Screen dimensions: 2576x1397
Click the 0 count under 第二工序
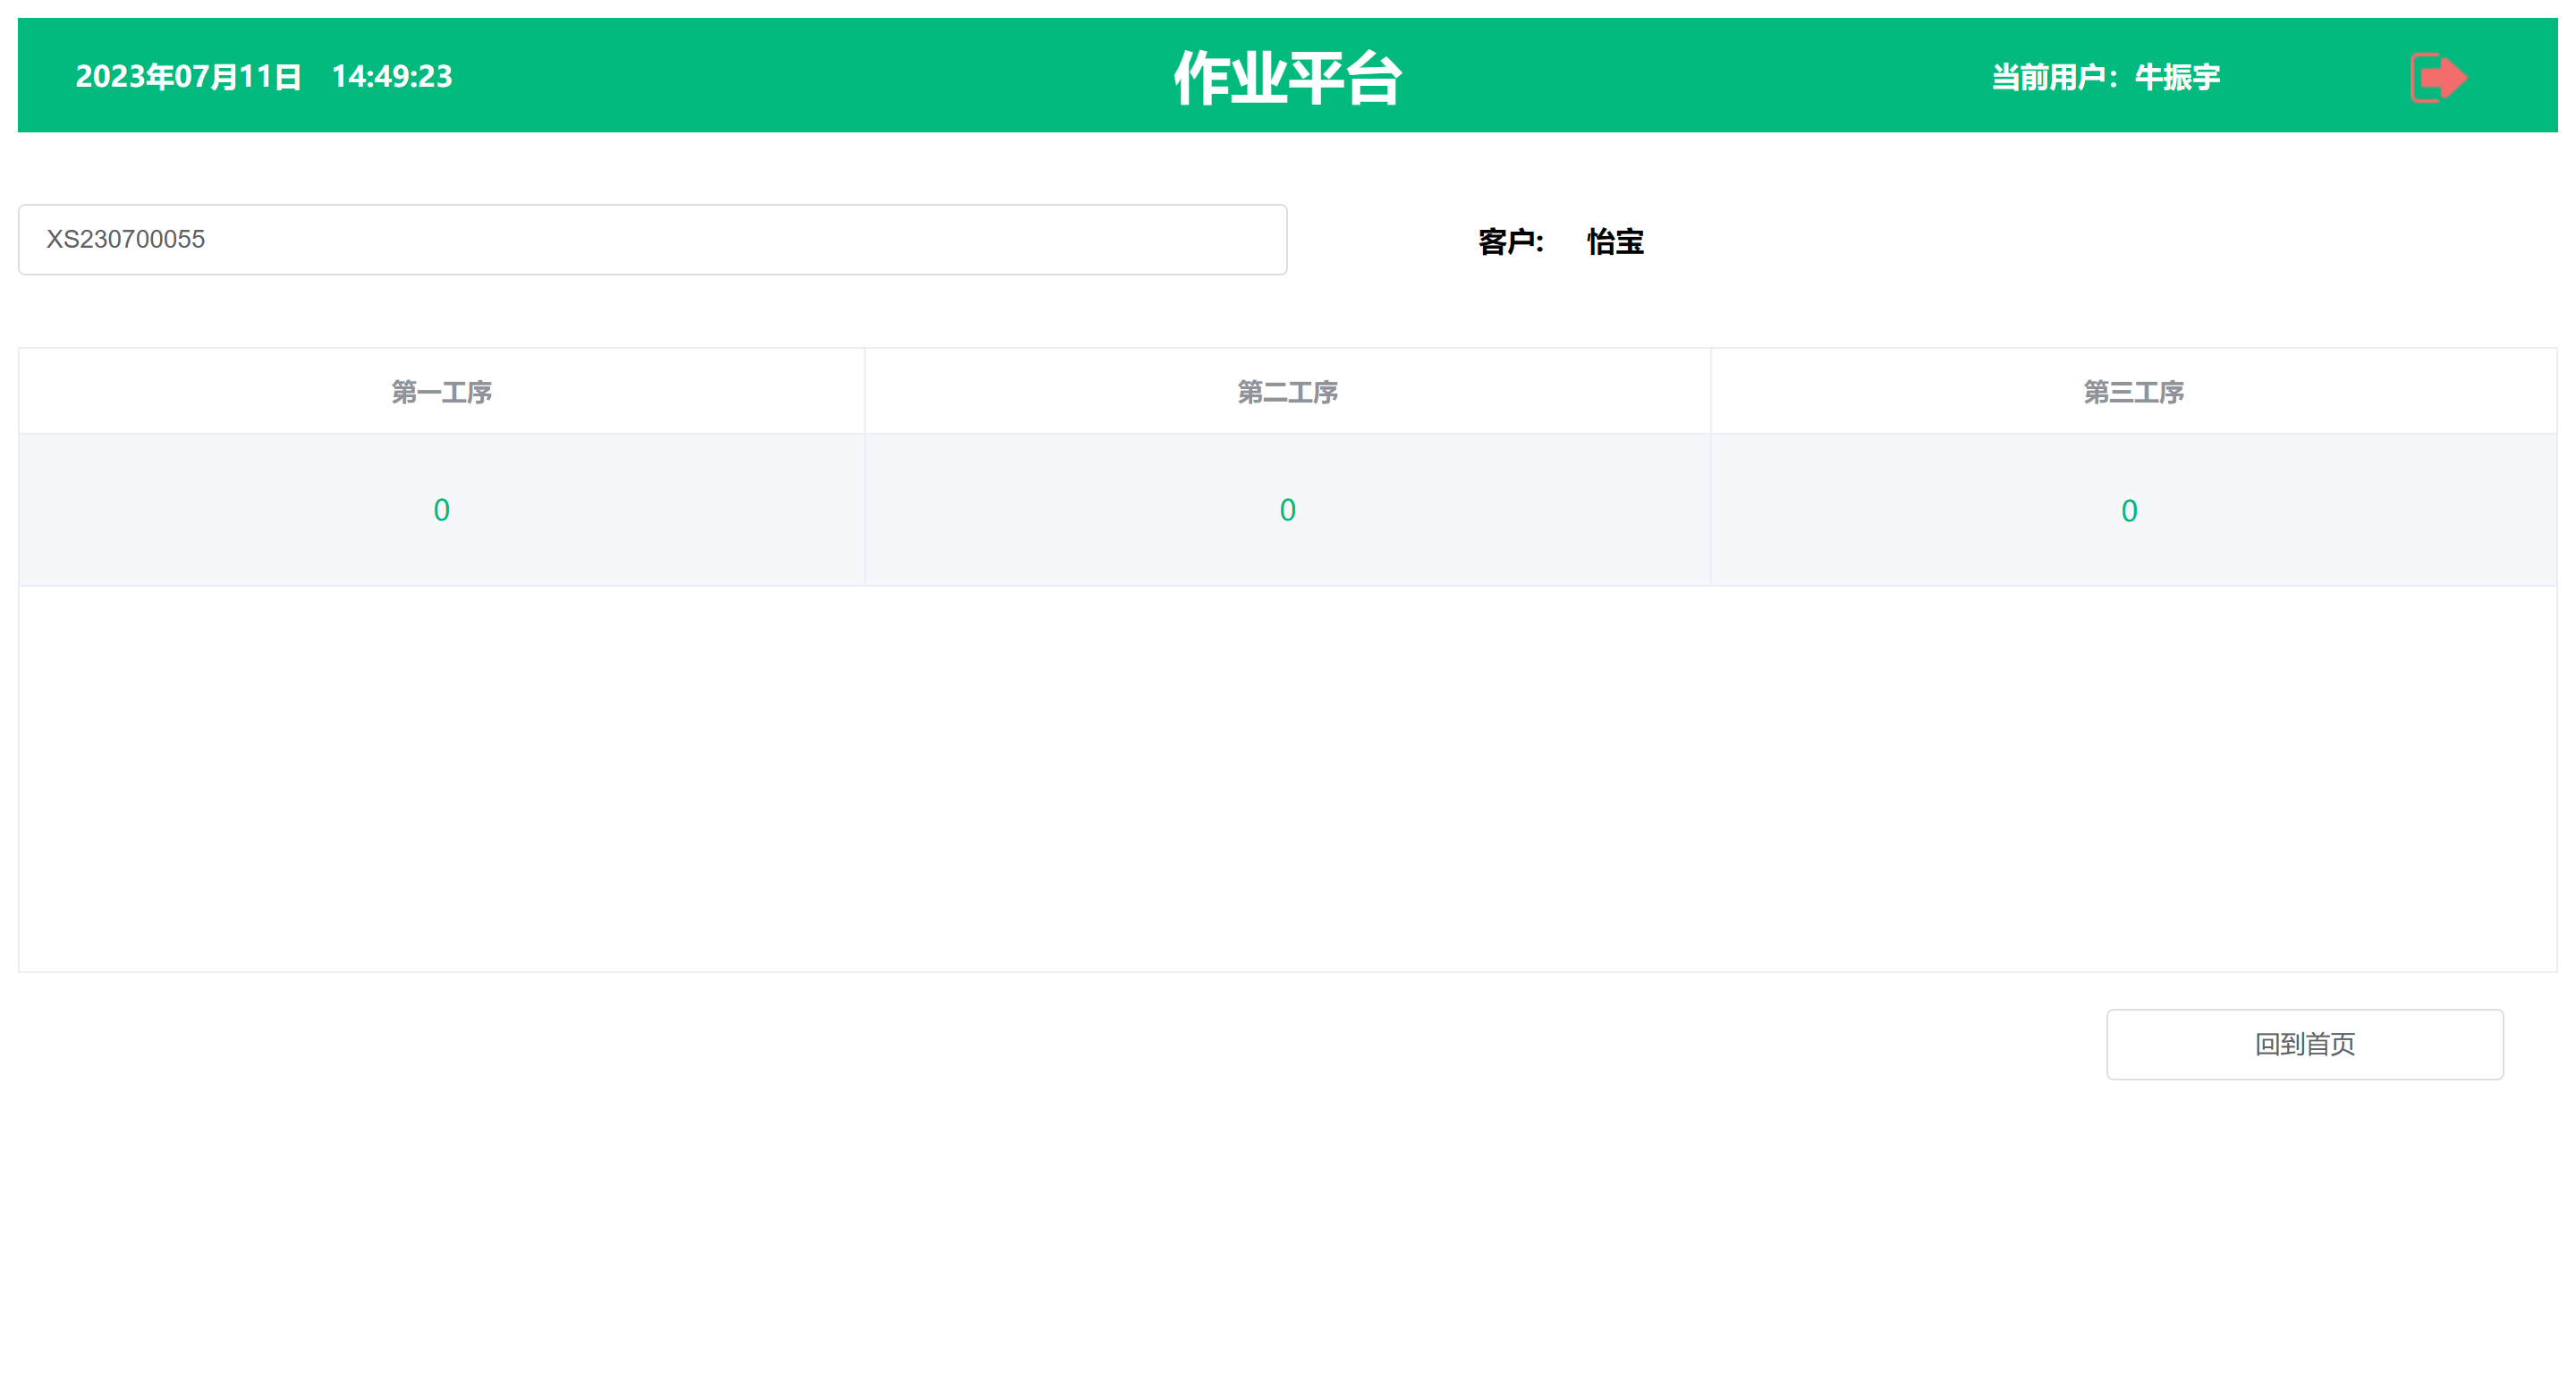pyautogui.click(x=1287, y=510)
